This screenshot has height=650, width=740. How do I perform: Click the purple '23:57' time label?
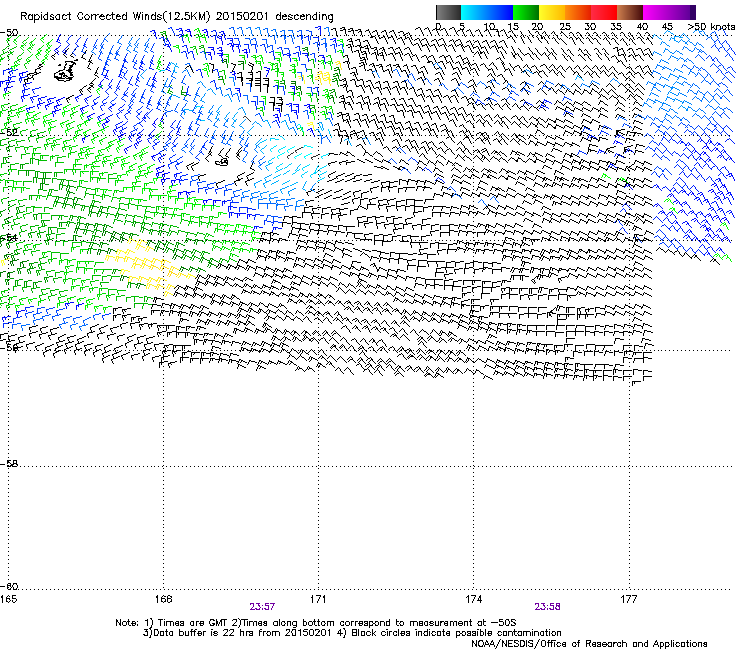262,607
